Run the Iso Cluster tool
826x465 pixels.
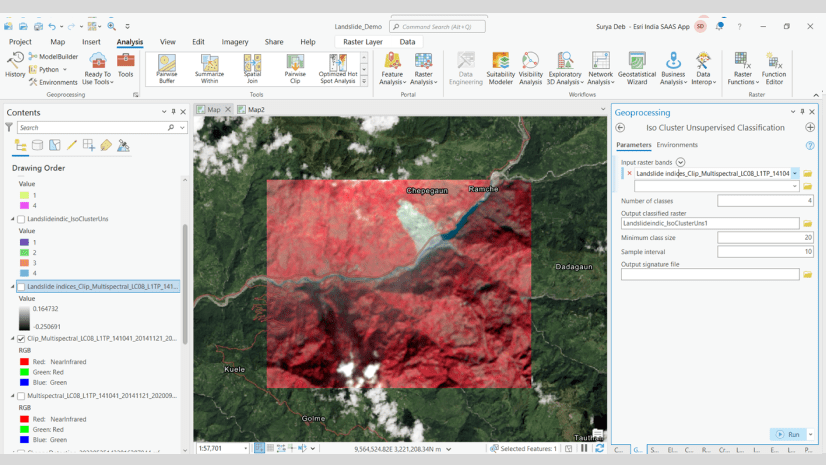pyautogui.click(x=788, y=434)
